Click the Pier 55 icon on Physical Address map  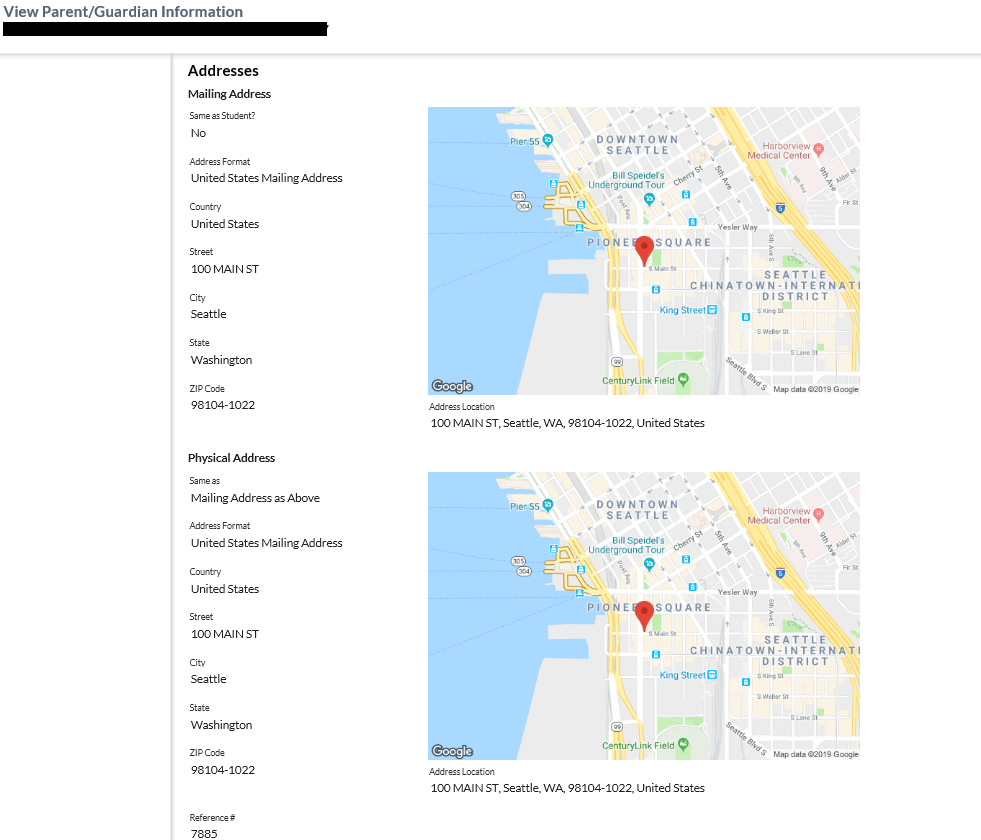[547, 506]
